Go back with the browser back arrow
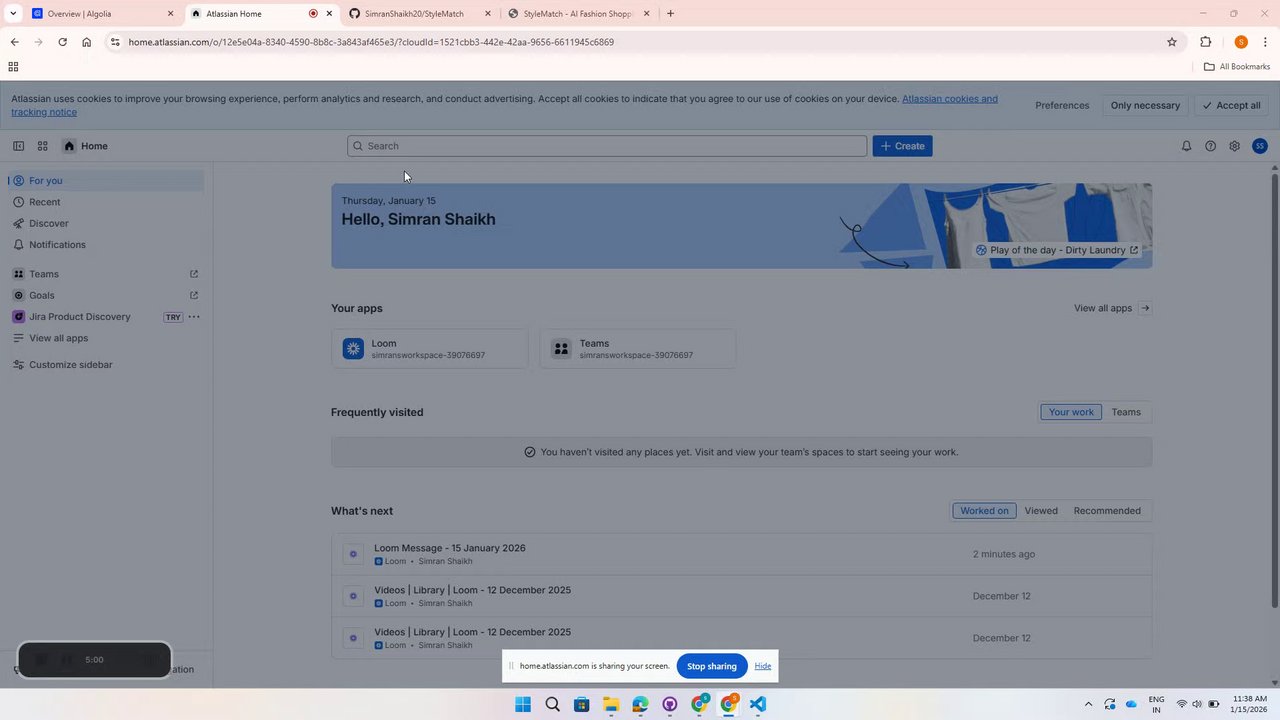The width and height of the screenshot is (1280, 720). pos(14,42)
